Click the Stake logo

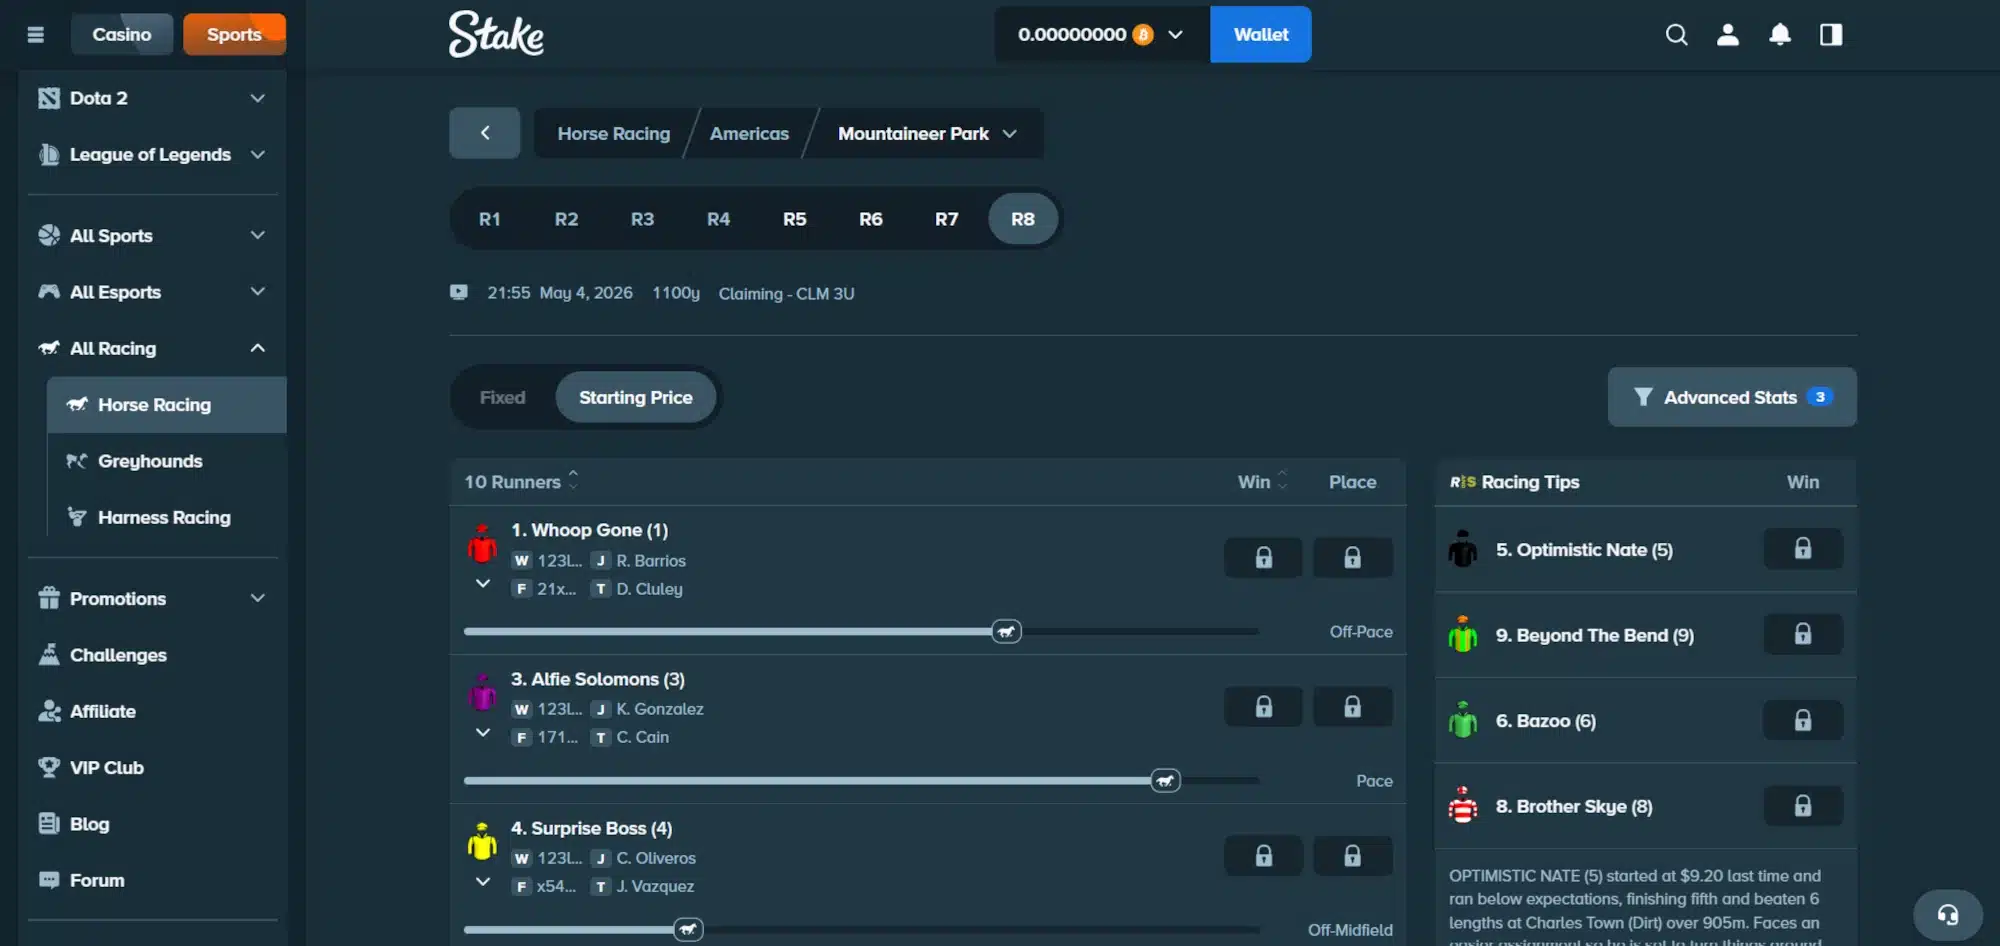click(x=496, y=34)
